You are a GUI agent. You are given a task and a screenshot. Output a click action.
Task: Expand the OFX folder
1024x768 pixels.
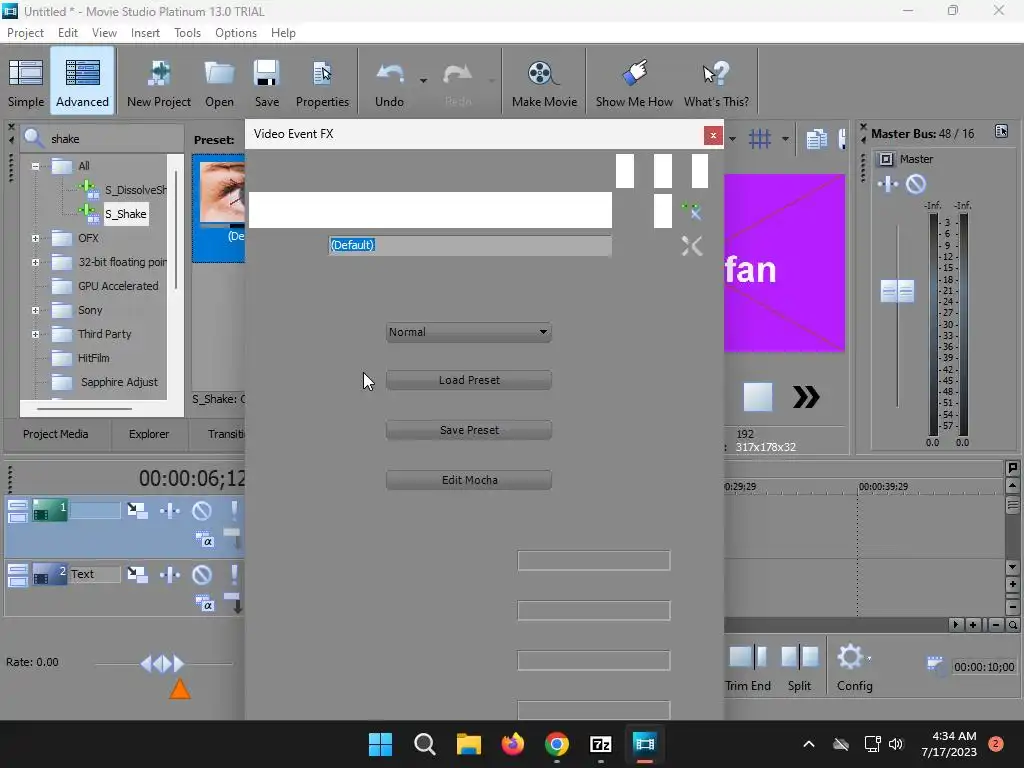click(35, 238)
